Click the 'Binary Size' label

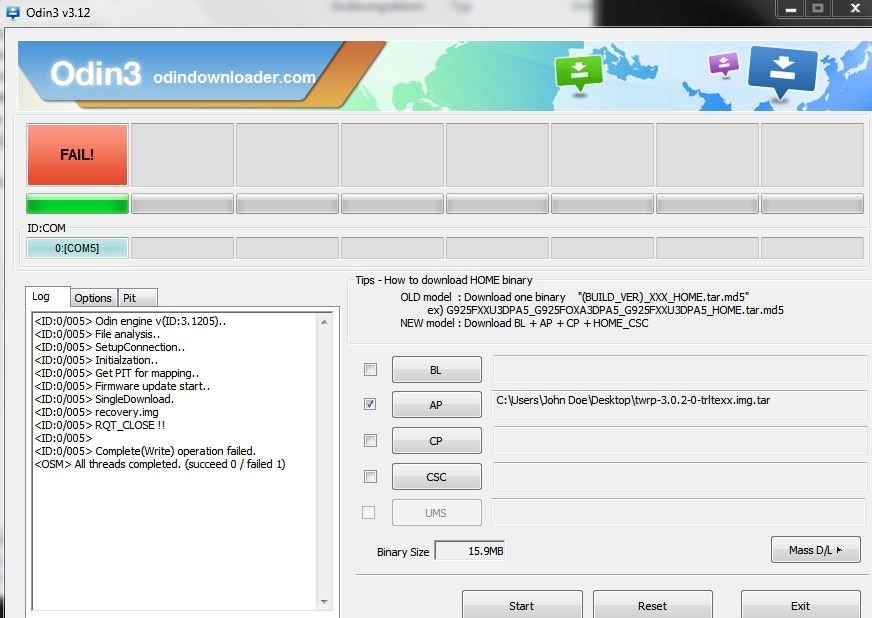coord(403,552)
